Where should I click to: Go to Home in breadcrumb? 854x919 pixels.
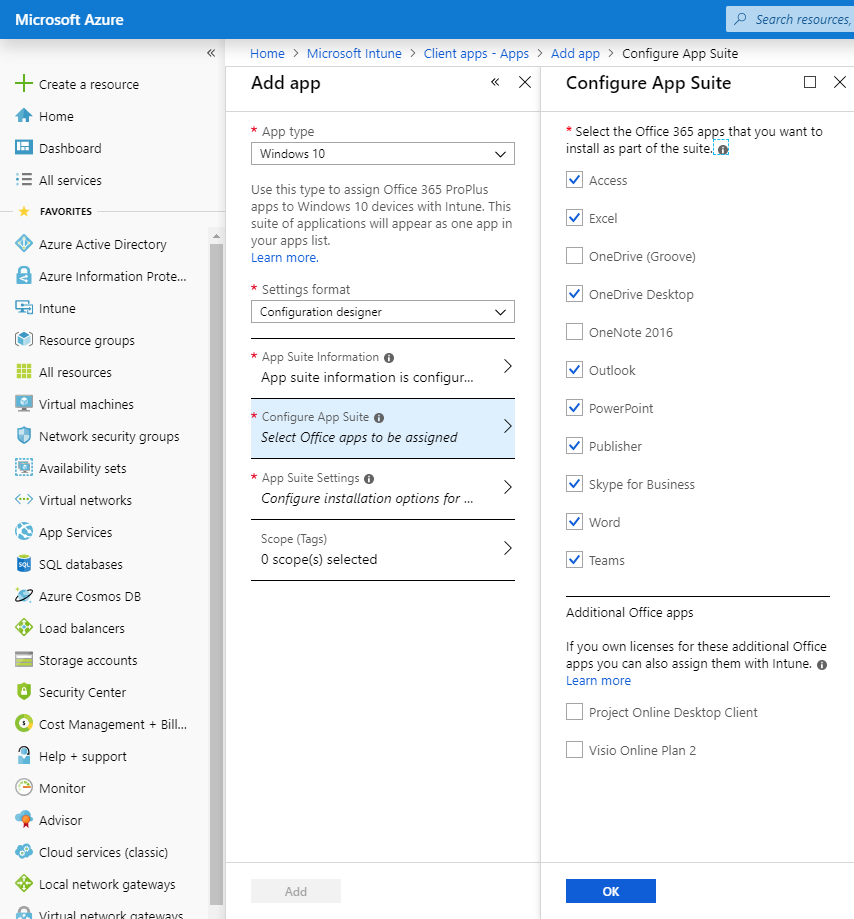click(267, 53)
